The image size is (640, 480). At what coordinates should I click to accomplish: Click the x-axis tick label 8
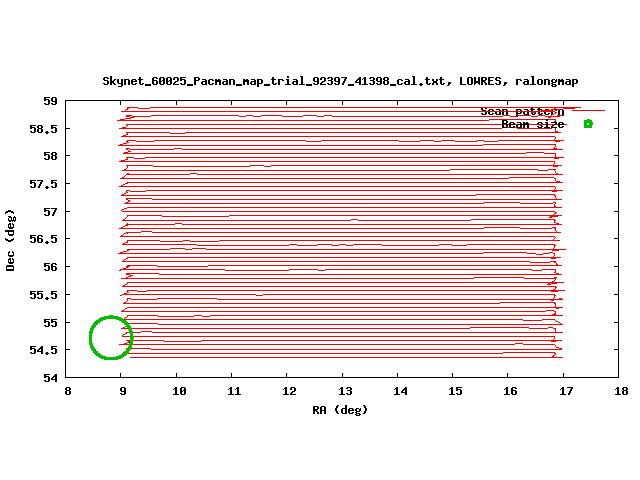coord(68,391)
